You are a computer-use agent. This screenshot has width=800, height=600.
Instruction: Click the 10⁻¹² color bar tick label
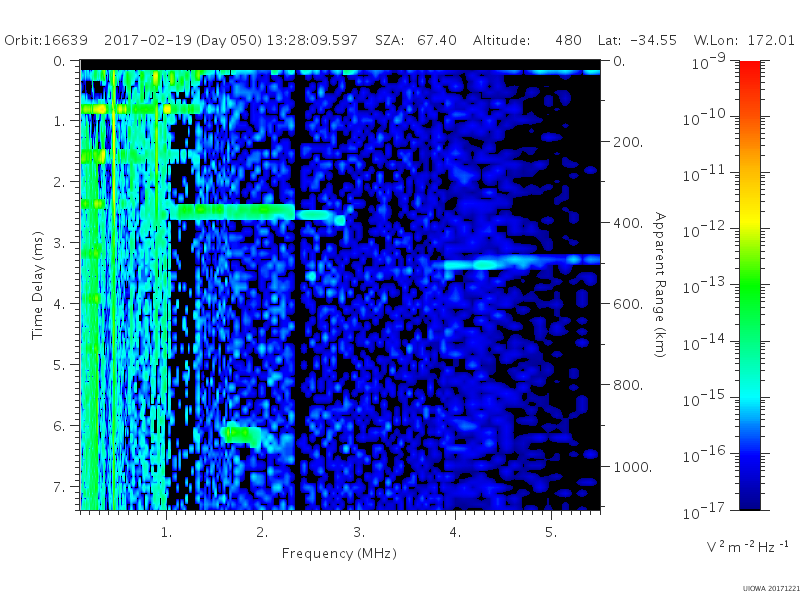point(704,230)
